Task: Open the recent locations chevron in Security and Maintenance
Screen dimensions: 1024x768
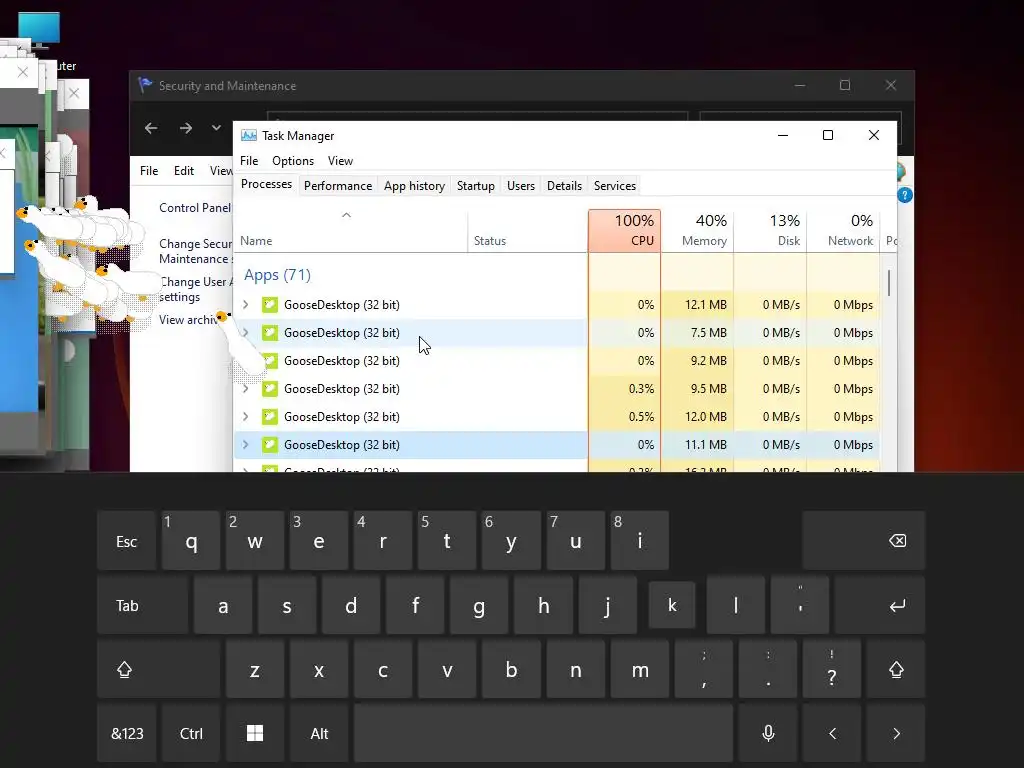Action: (216, 128)
